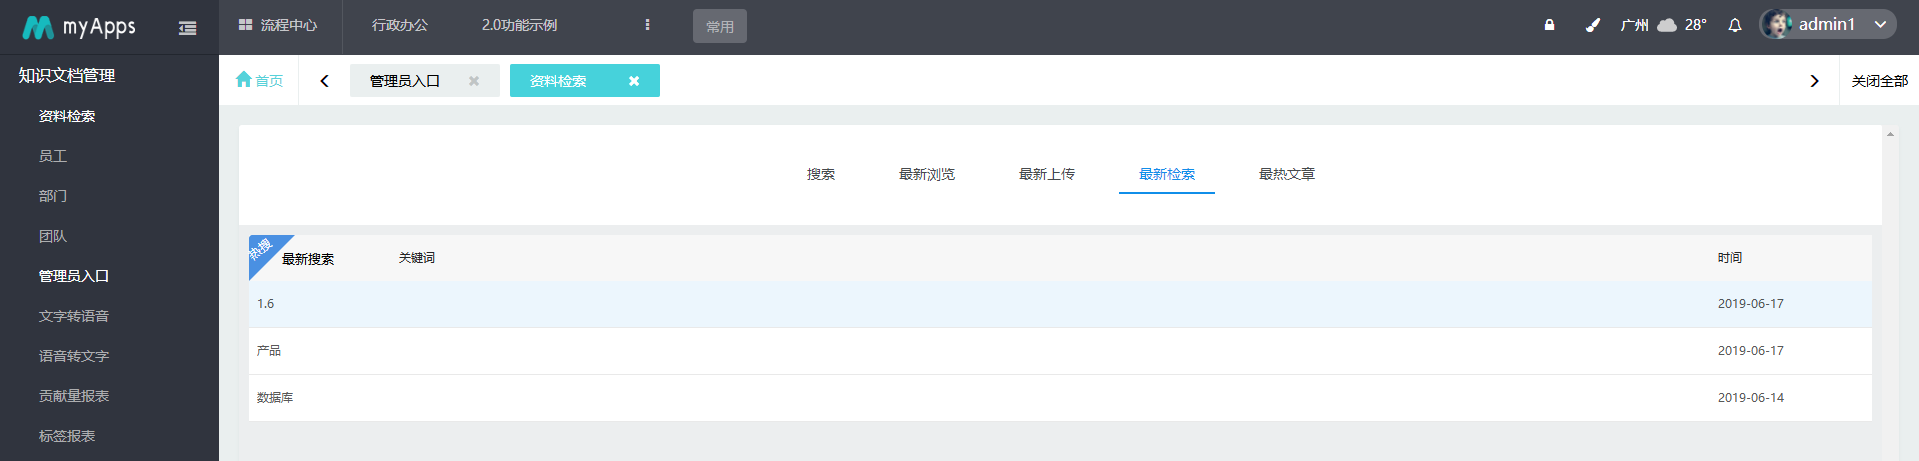Click the 广州 weather cloud icon

click(x=1667, y=25)
